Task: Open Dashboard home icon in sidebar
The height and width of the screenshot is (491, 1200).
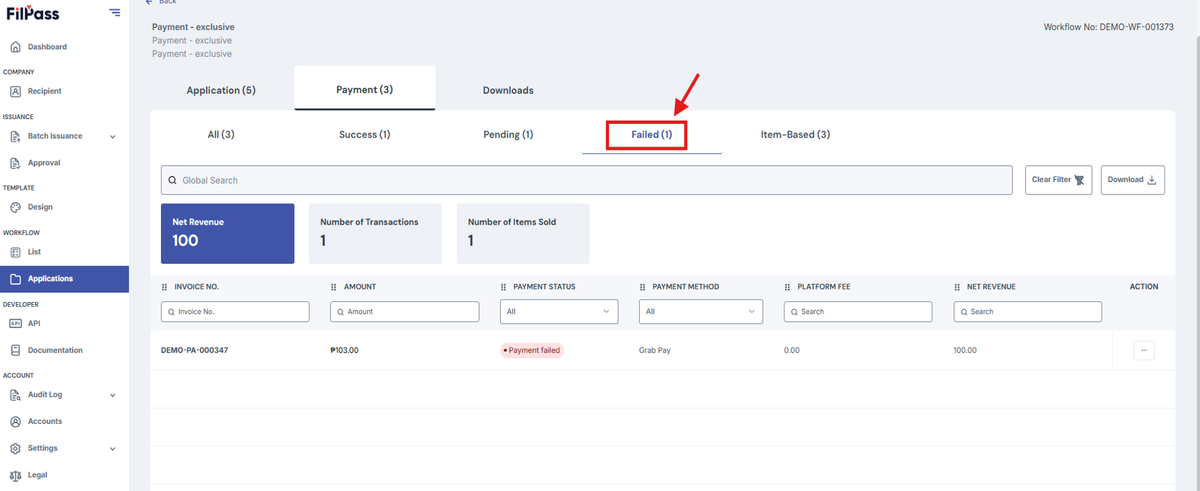Action: 15,47
